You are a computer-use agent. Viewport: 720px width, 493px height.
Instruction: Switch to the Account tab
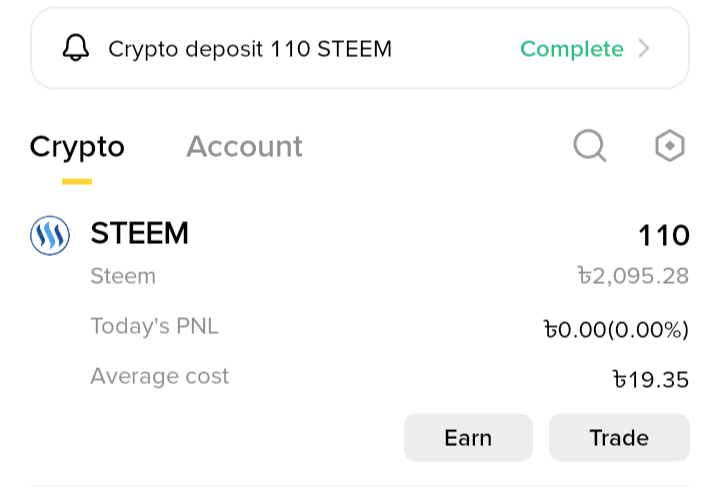pos(244,146)
